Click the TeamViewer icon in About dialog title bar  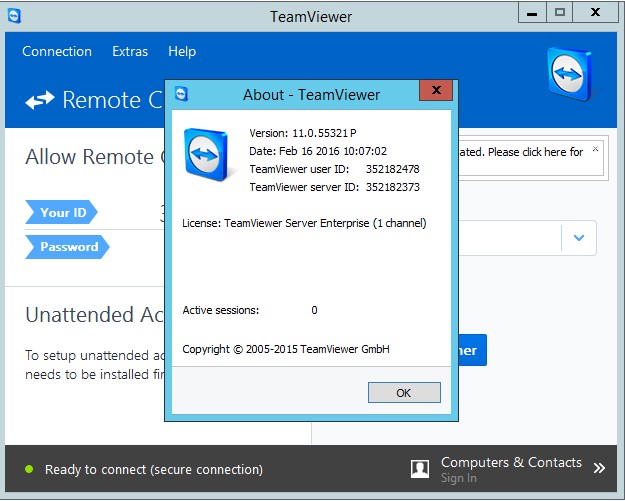(x=181, y=94)
